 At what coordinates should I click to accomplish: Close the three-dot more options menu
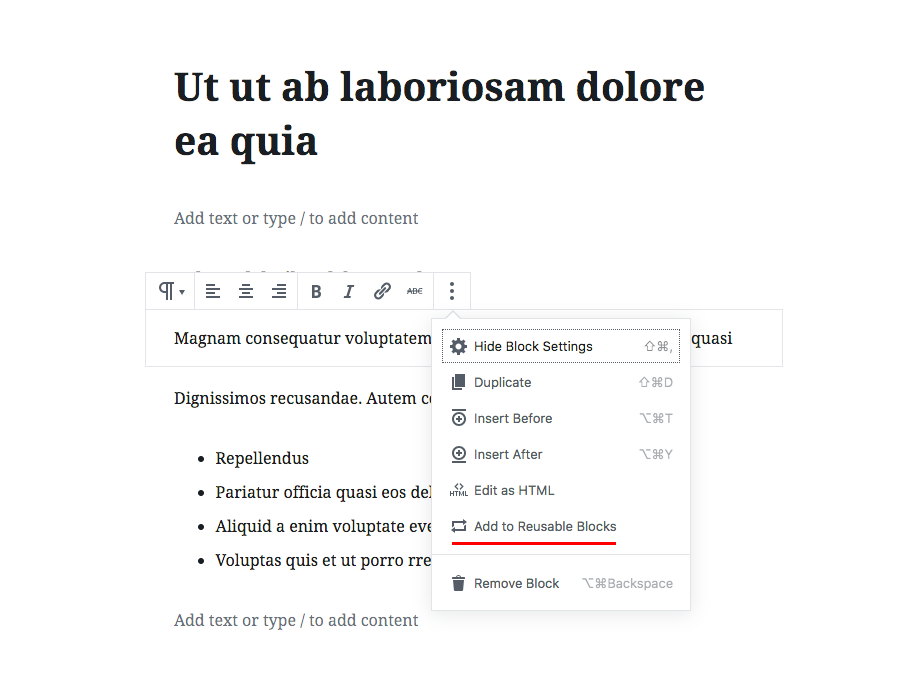(x=452, y=291)
